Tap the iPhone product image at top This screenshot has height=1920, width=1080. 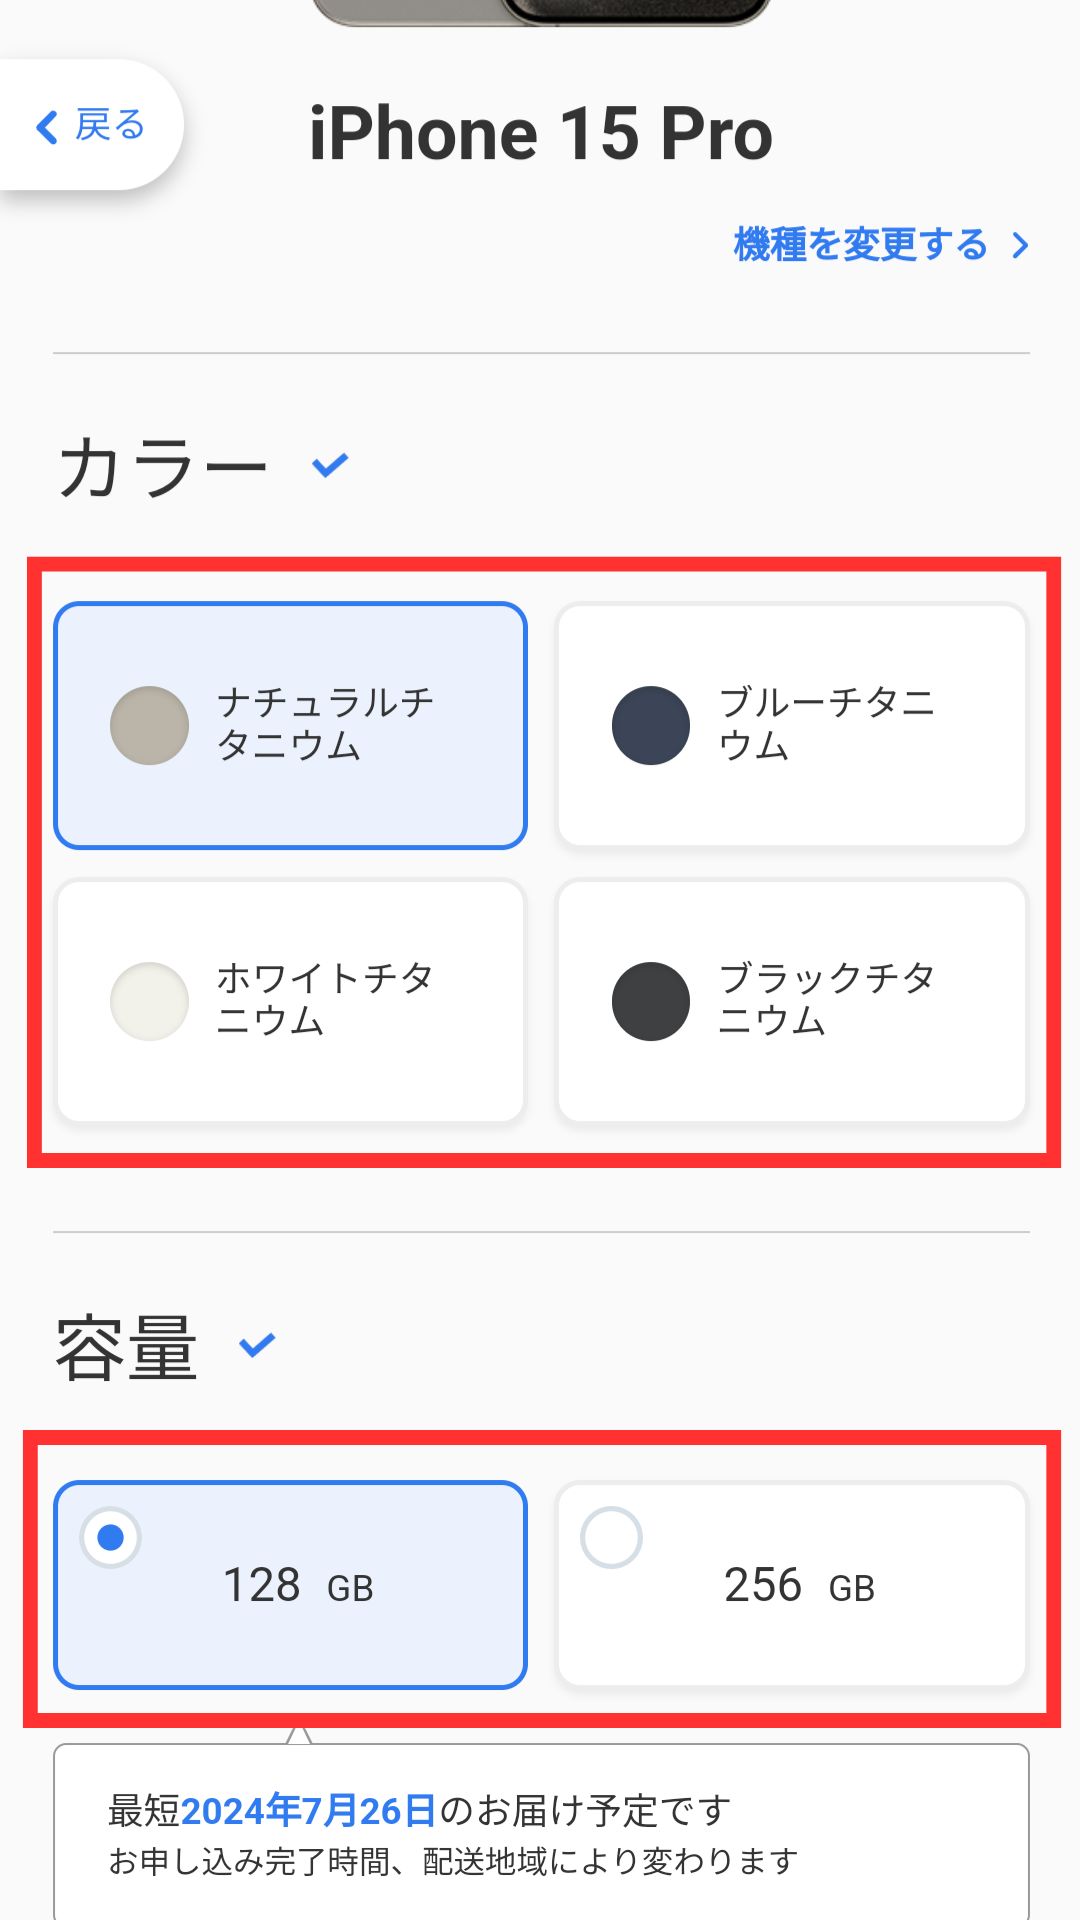point(540,10)
